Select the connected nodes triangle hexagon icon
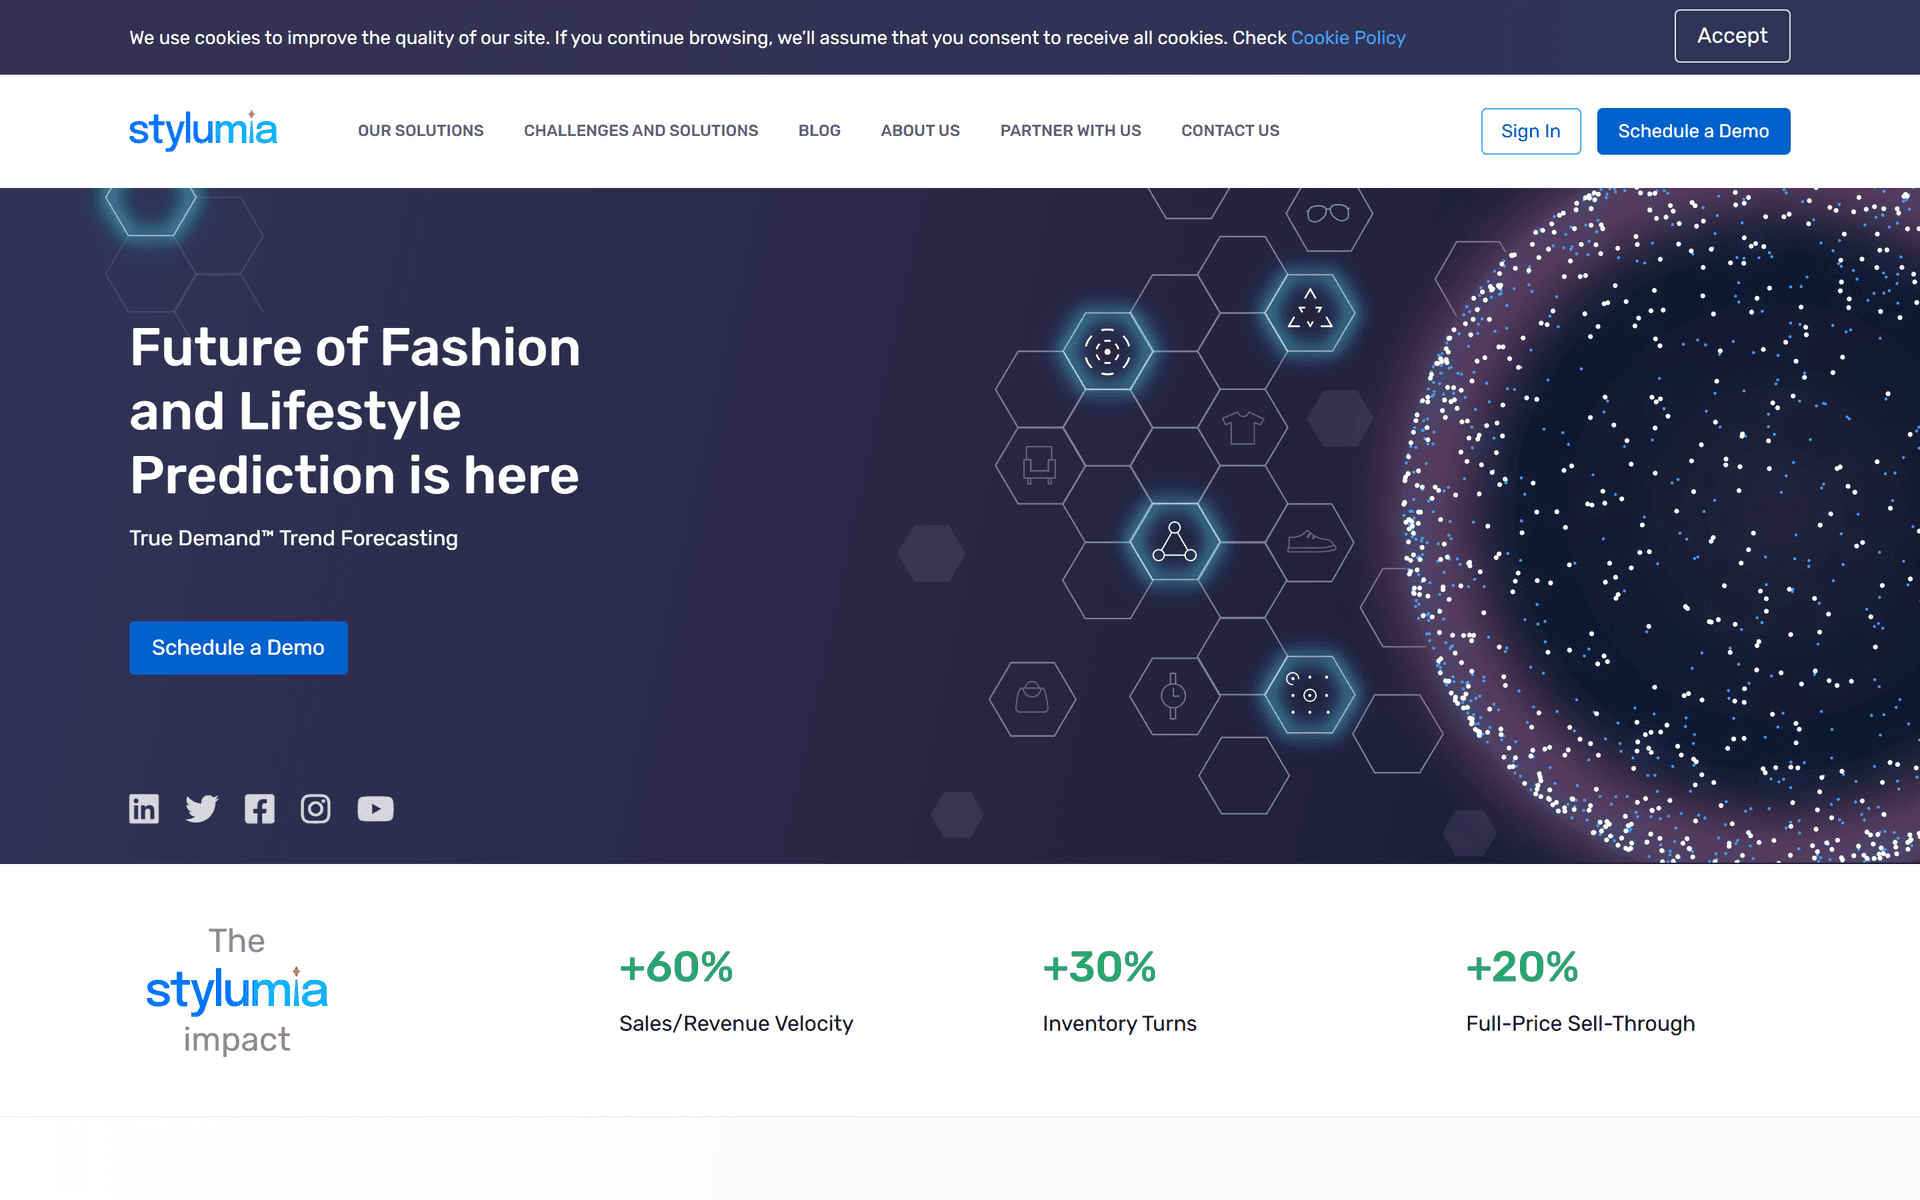Screen dimensions: 1920x1200 pos(1174,542)
